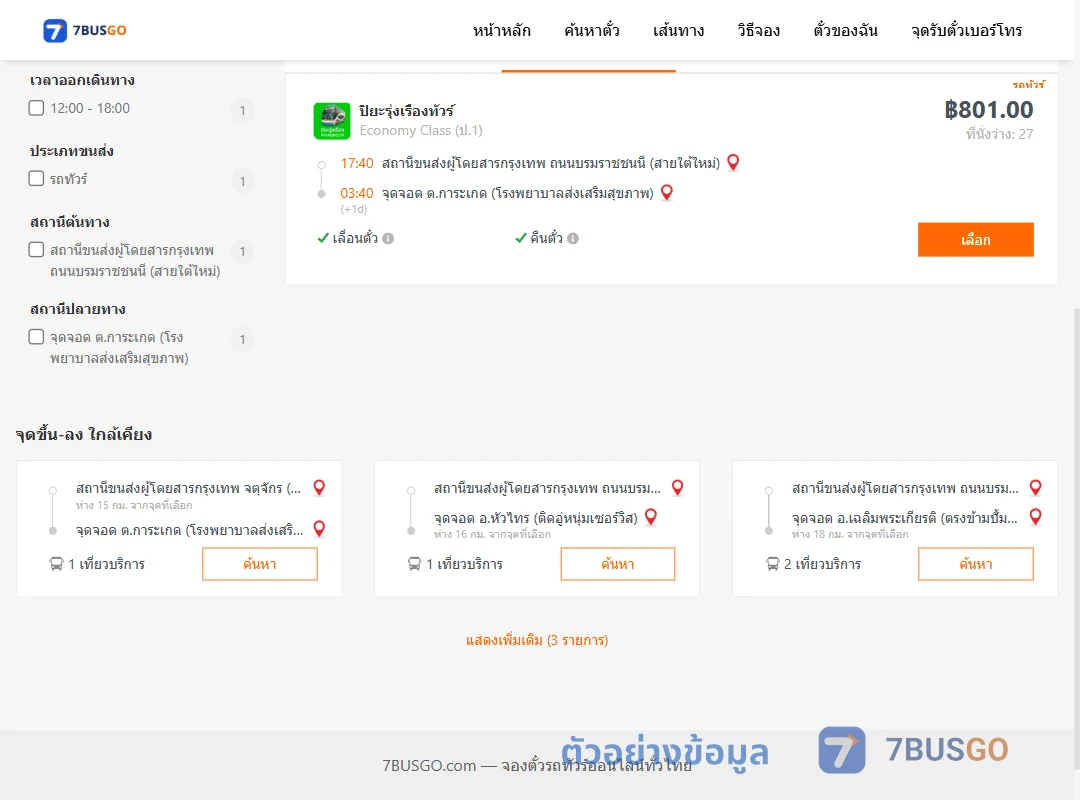Click the เลื่อนตั๋ว label on the trip card

pos(355,238)
